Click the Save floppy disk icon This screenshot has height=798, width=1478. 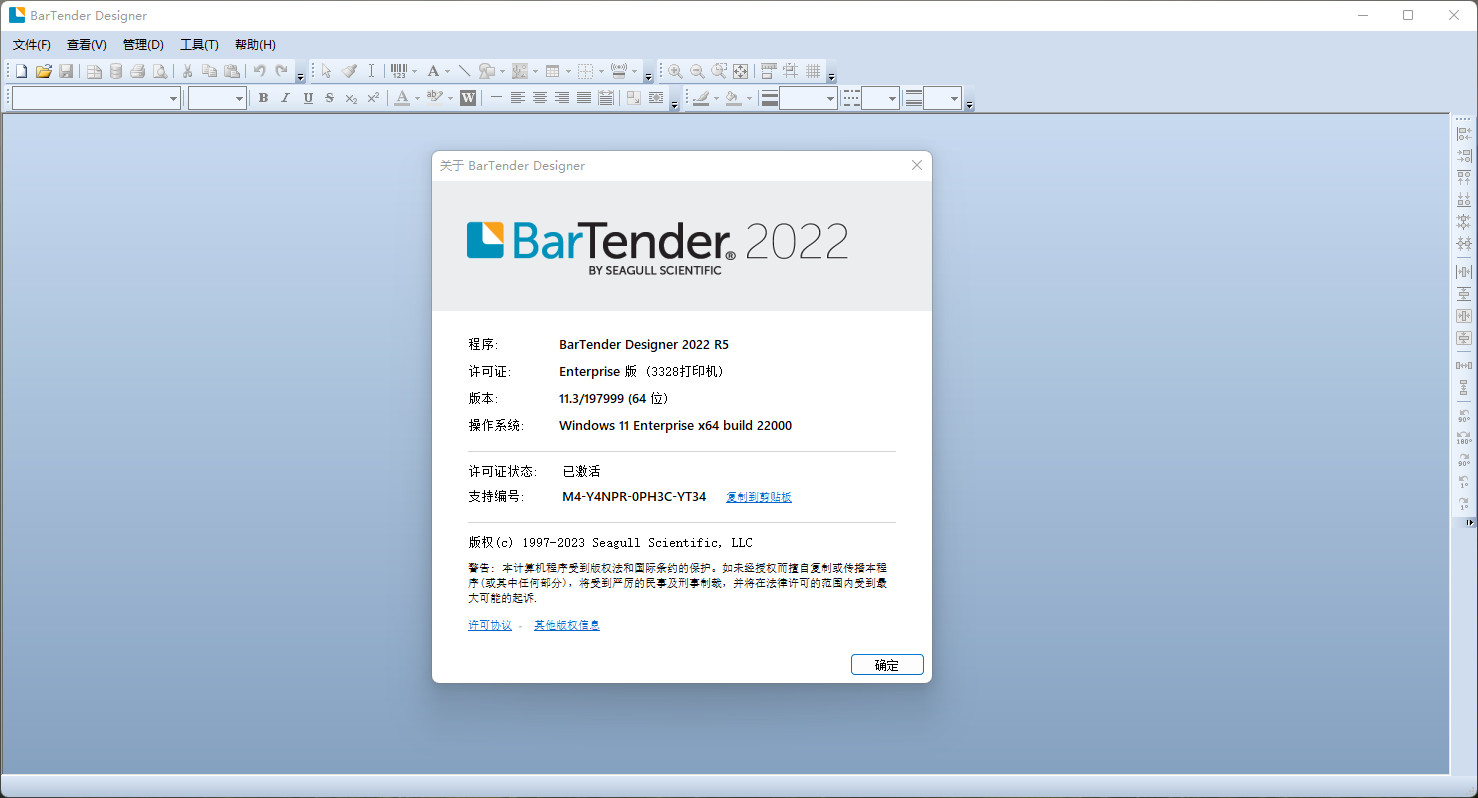pyautogui.click(x=66, y=71)
